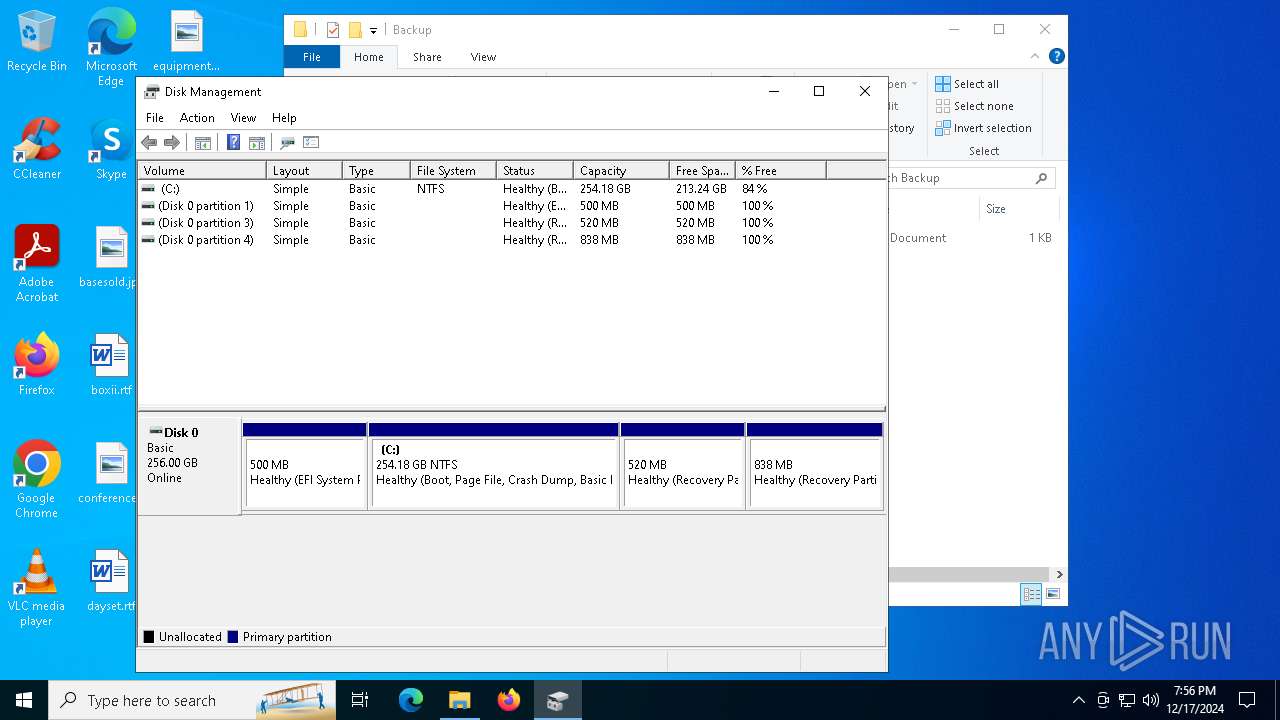Toggle Show/Hide Console Tree toolbar icon
The width and height of the screenshot is (1280, 720).
tap(203, 142)
